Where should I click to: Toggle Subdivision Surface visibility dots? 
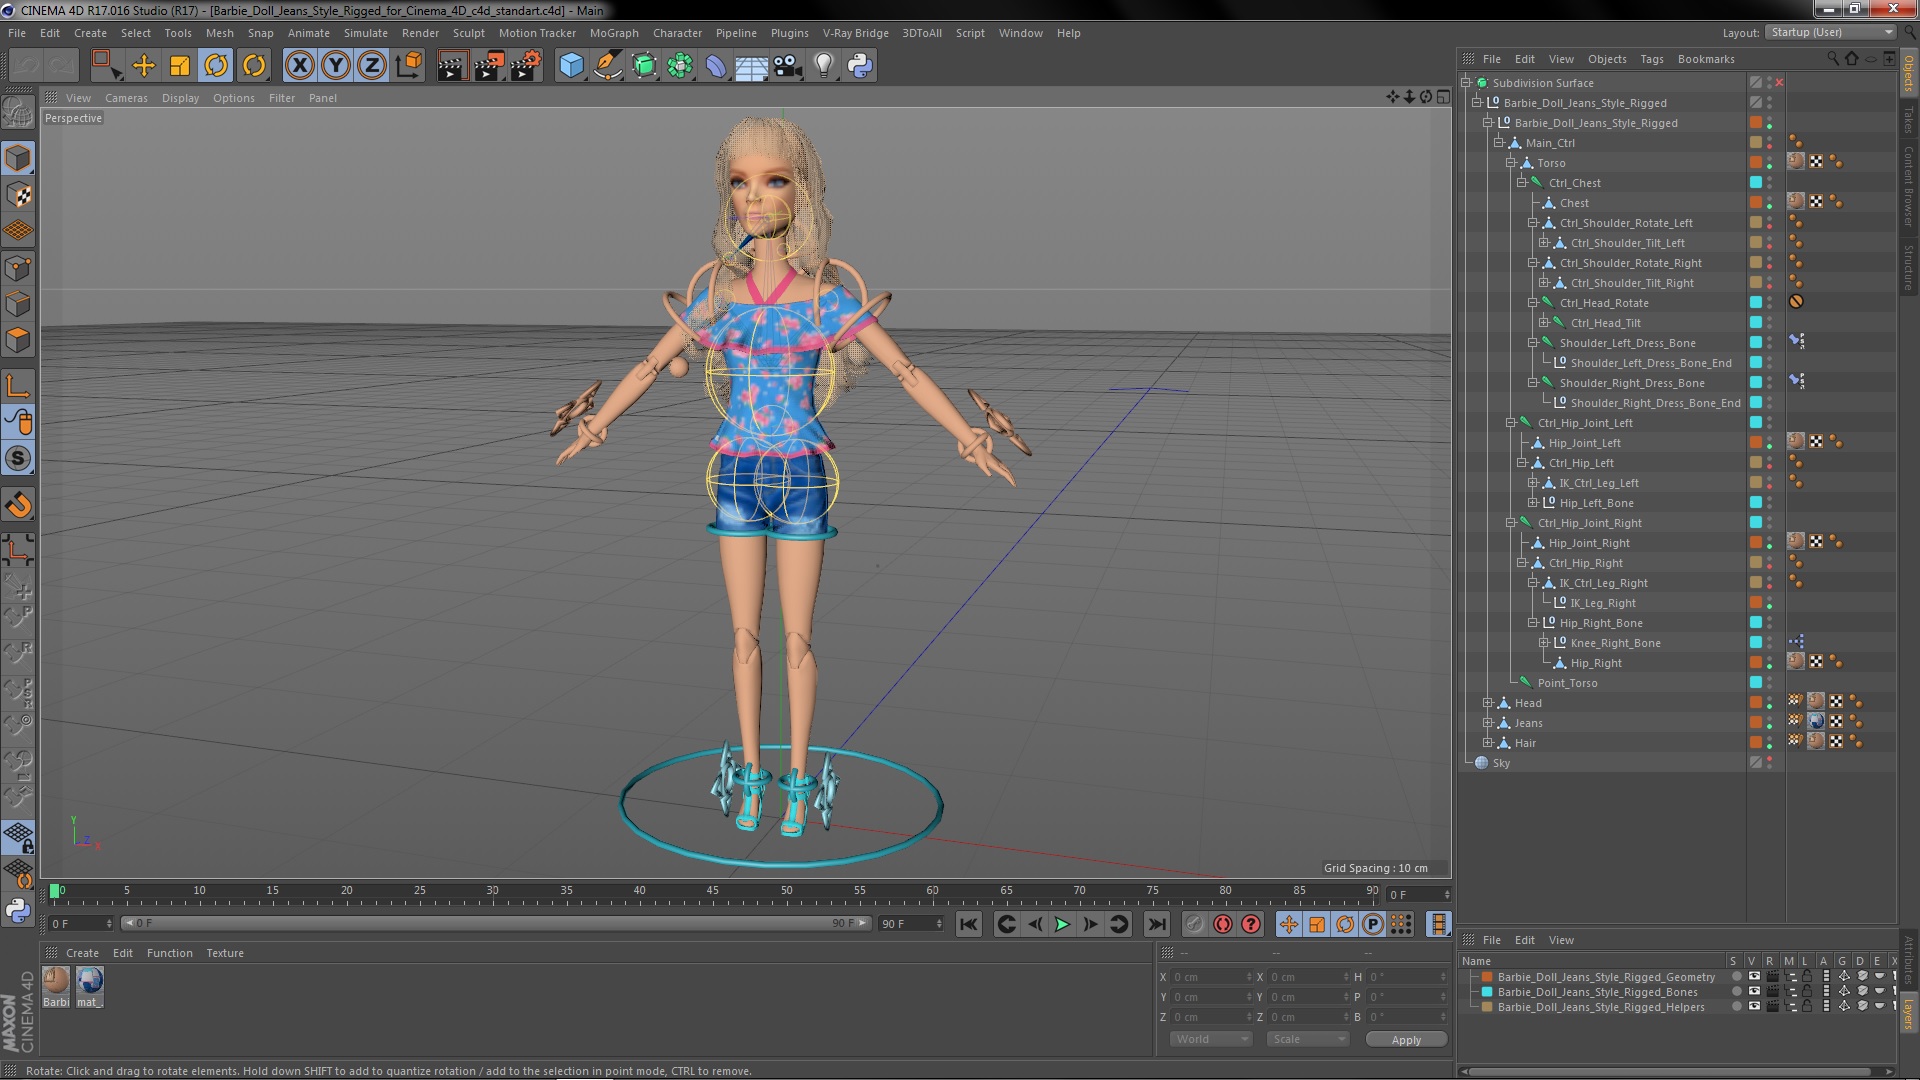point(1769,83)
